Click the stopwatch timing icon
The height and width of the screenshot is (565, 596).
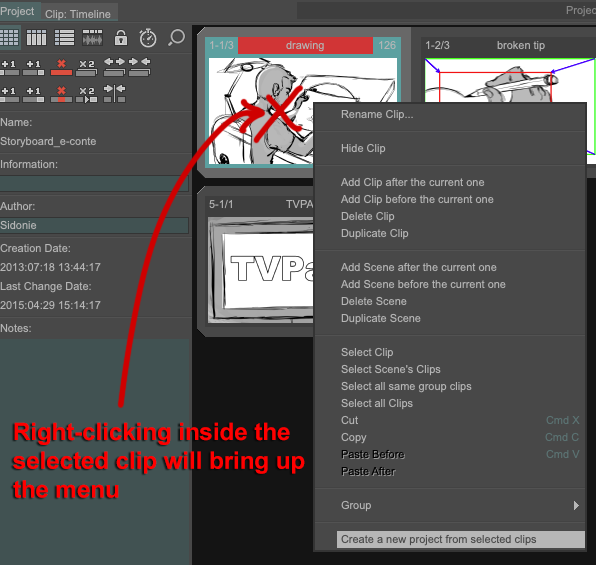pyautogui.click(x=148, y=38)
